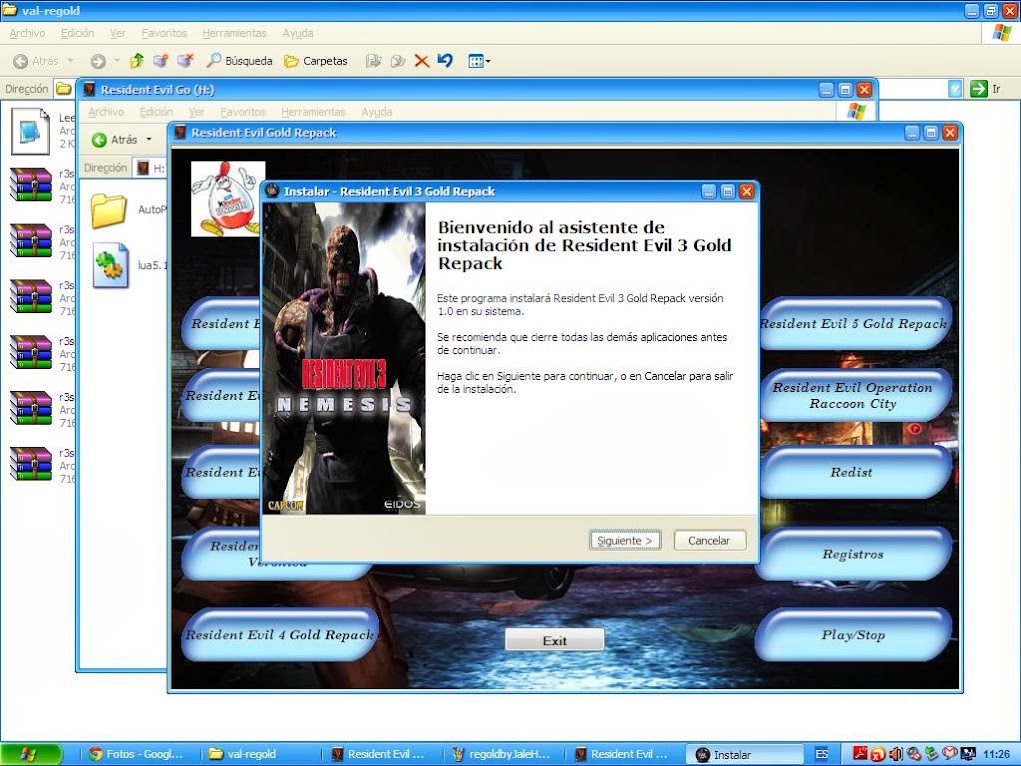The width and height of the screenshot is (1021, 766).
Task: Click the forward arrow in val-regold toolbar
Action: pyautogui.click(x=98, y=61)
